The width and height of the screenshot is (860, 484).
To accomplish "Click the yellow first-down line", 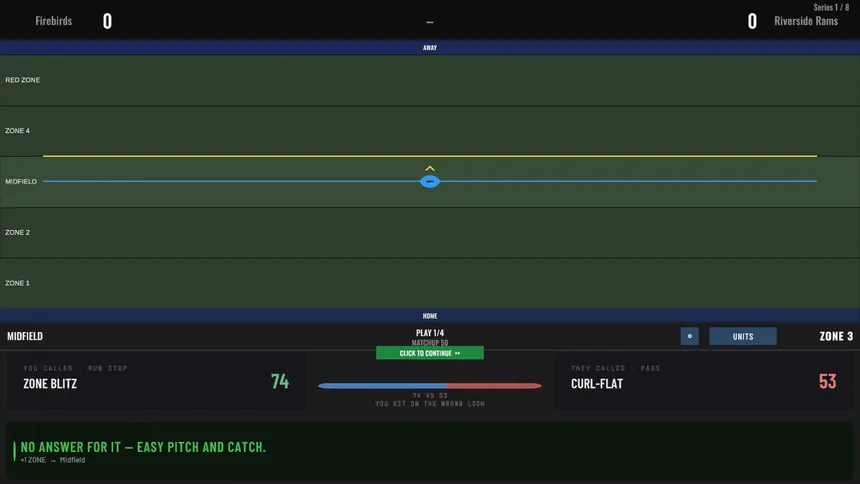I will [x=430, y=156].
